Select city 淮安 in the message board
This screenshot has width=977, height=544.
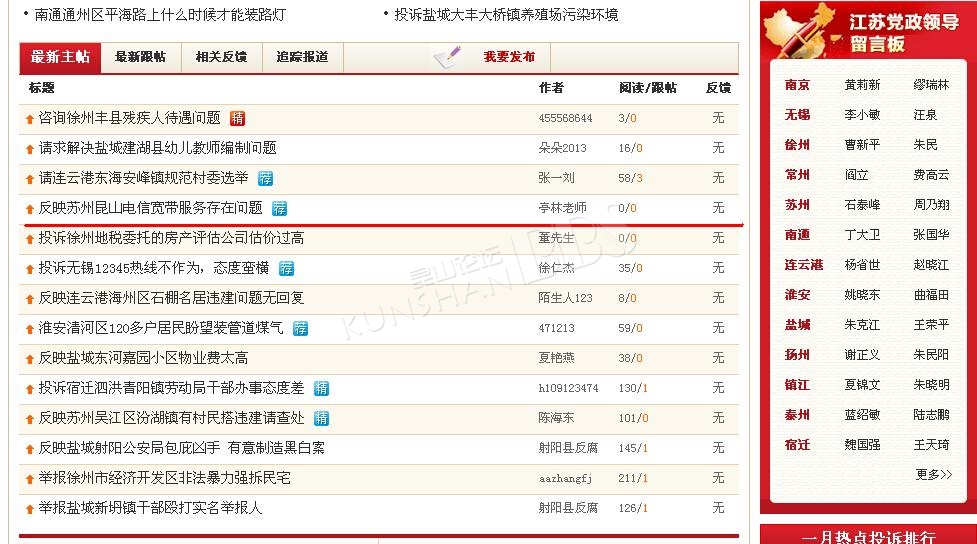tap(797, 294)
